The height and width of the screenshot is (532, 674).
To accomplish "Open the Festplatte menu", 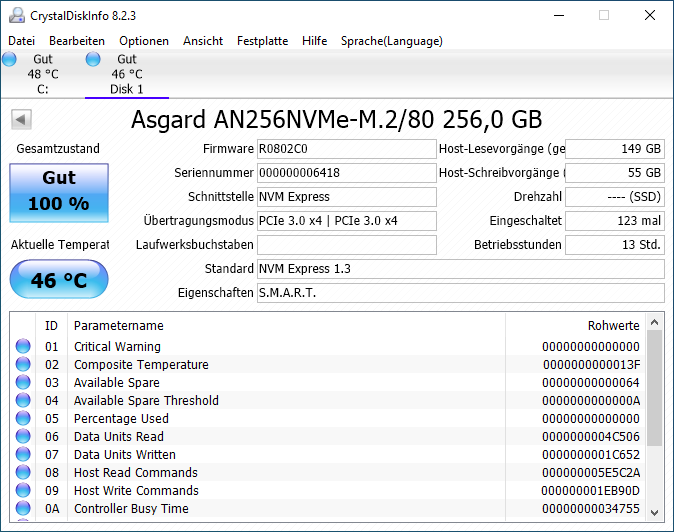I will click(x=263, y=41).
